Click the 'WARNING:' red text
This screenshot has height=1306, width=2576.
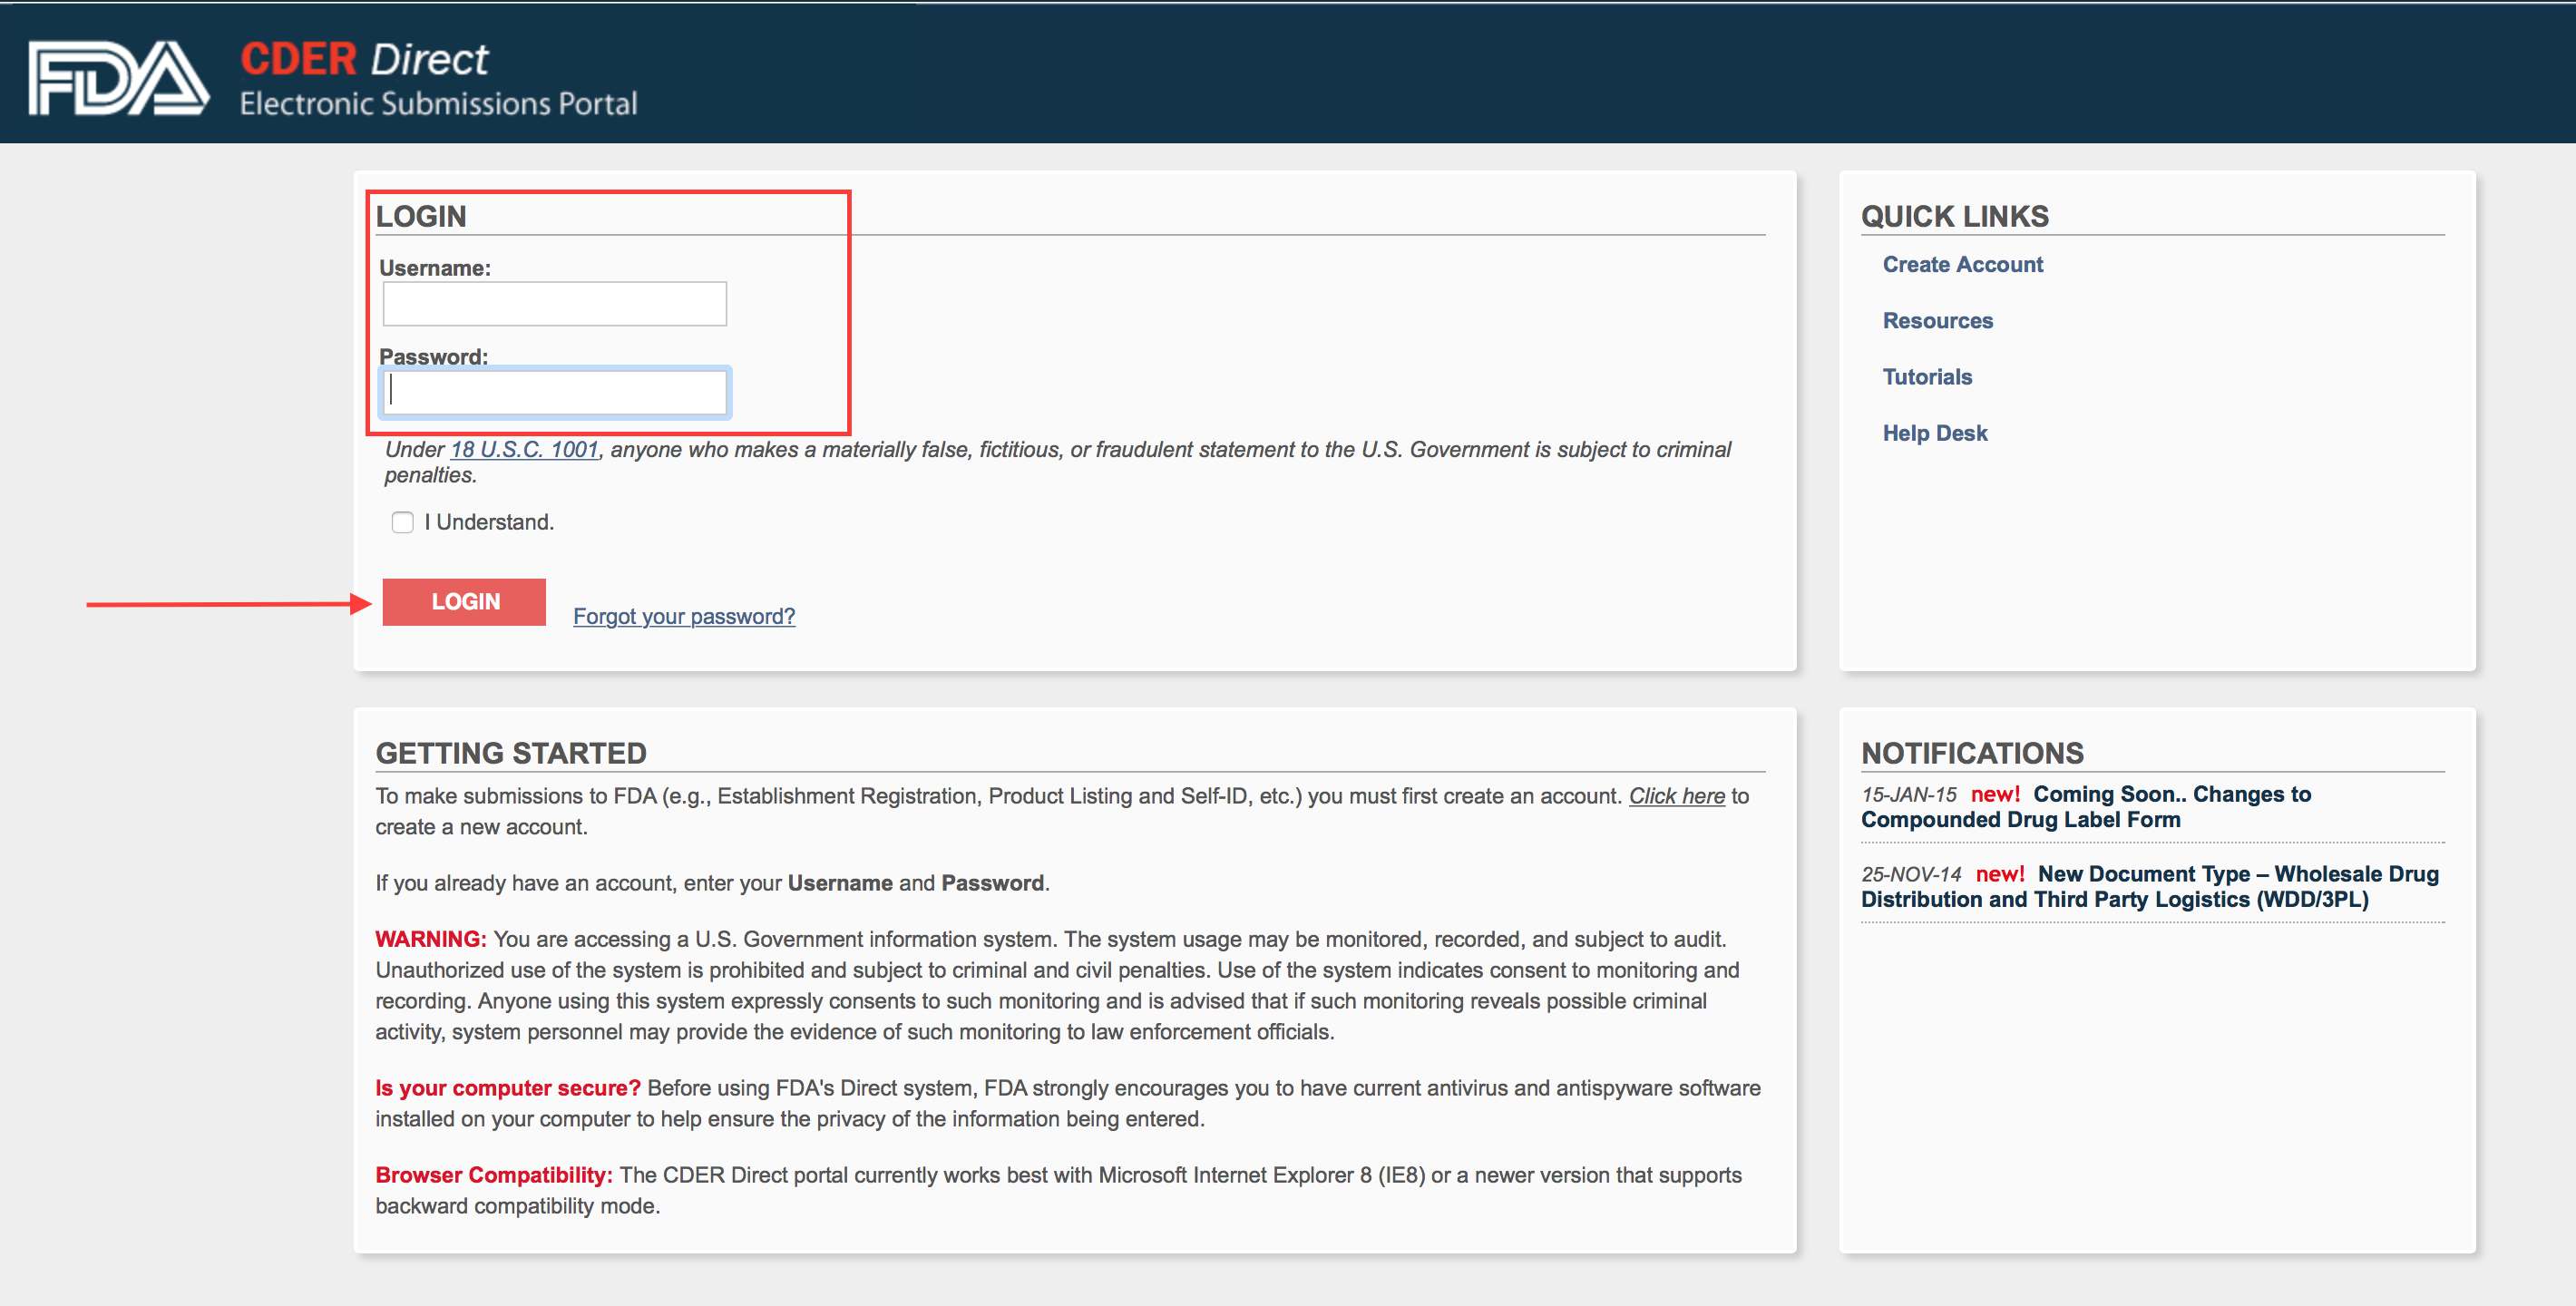(x=431, y=939)
